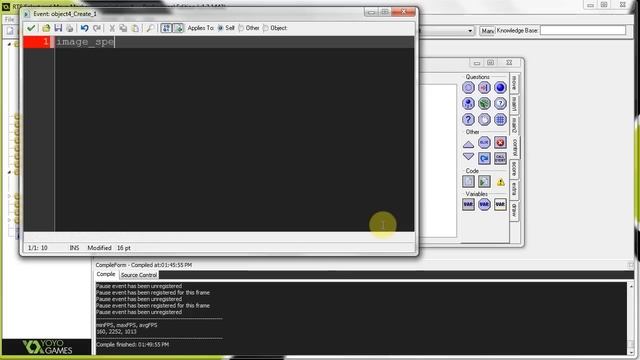Viewport: 640px width, 360px height.
Task: Open the Source Control tab
Action: [x=139, y=275]
